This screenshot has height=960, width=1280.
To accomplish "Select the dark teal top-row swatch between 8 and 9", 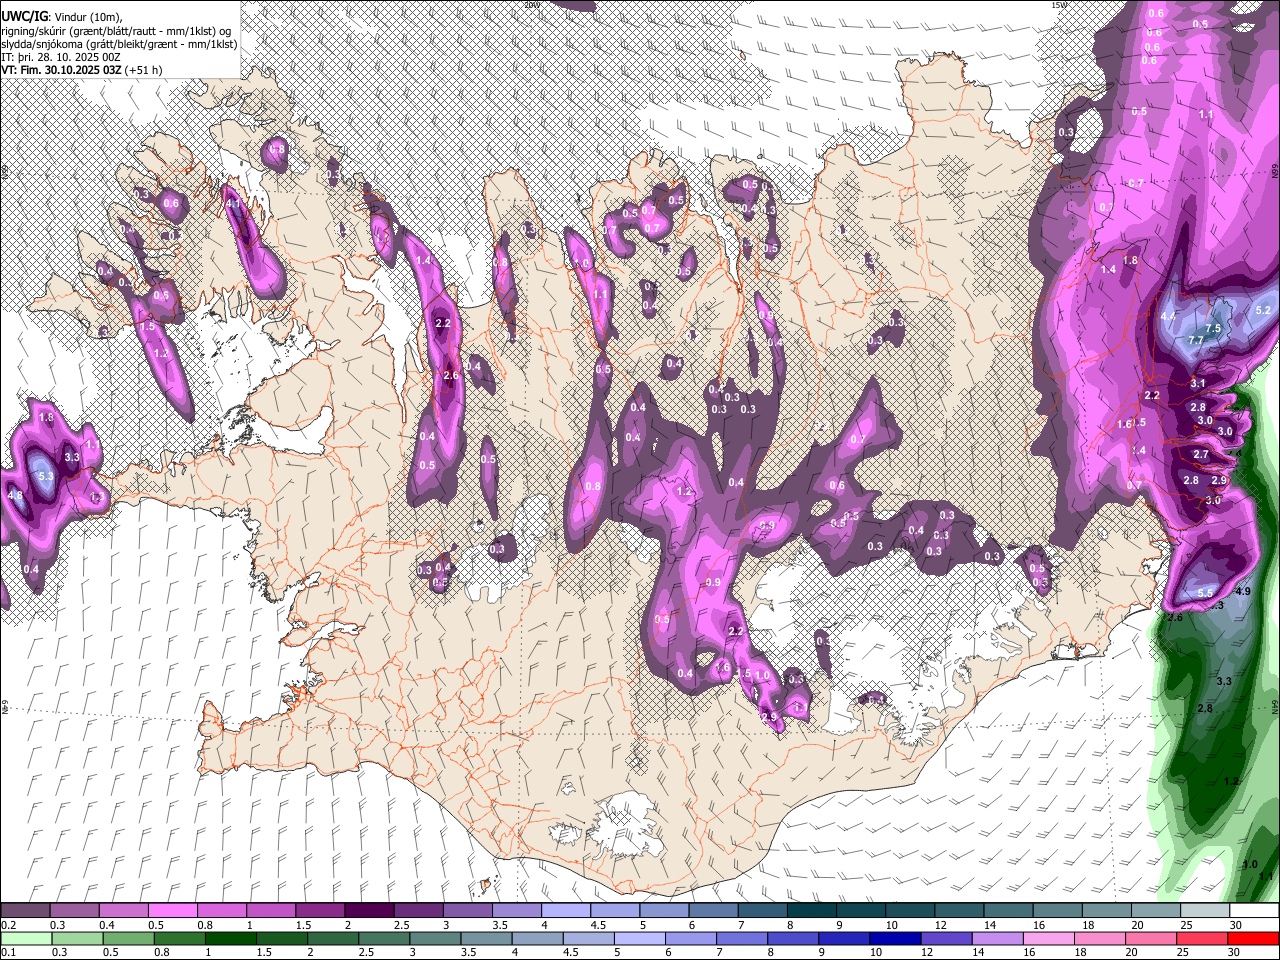I will click(x=810, y=911).
